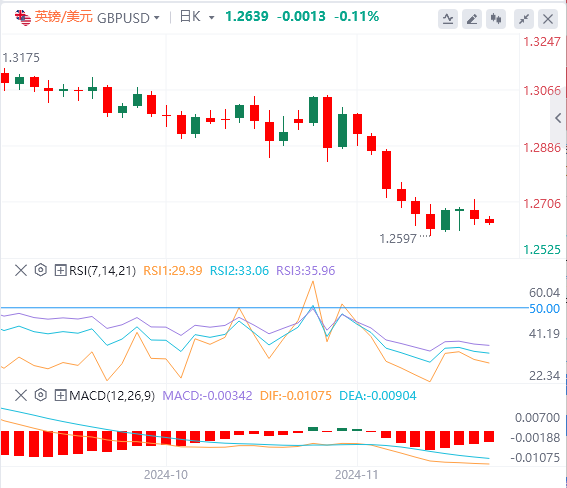This screenshot has width=567, height=488.
Task: Click the 41.19 RSI axis label
Action: (544, 333)
